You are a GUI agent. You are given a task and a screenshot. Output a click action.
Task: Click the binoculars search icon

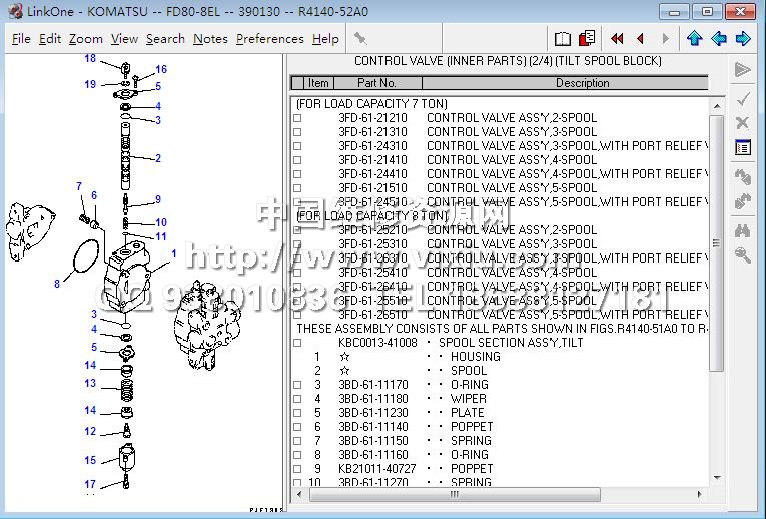(x=742, y=229)
